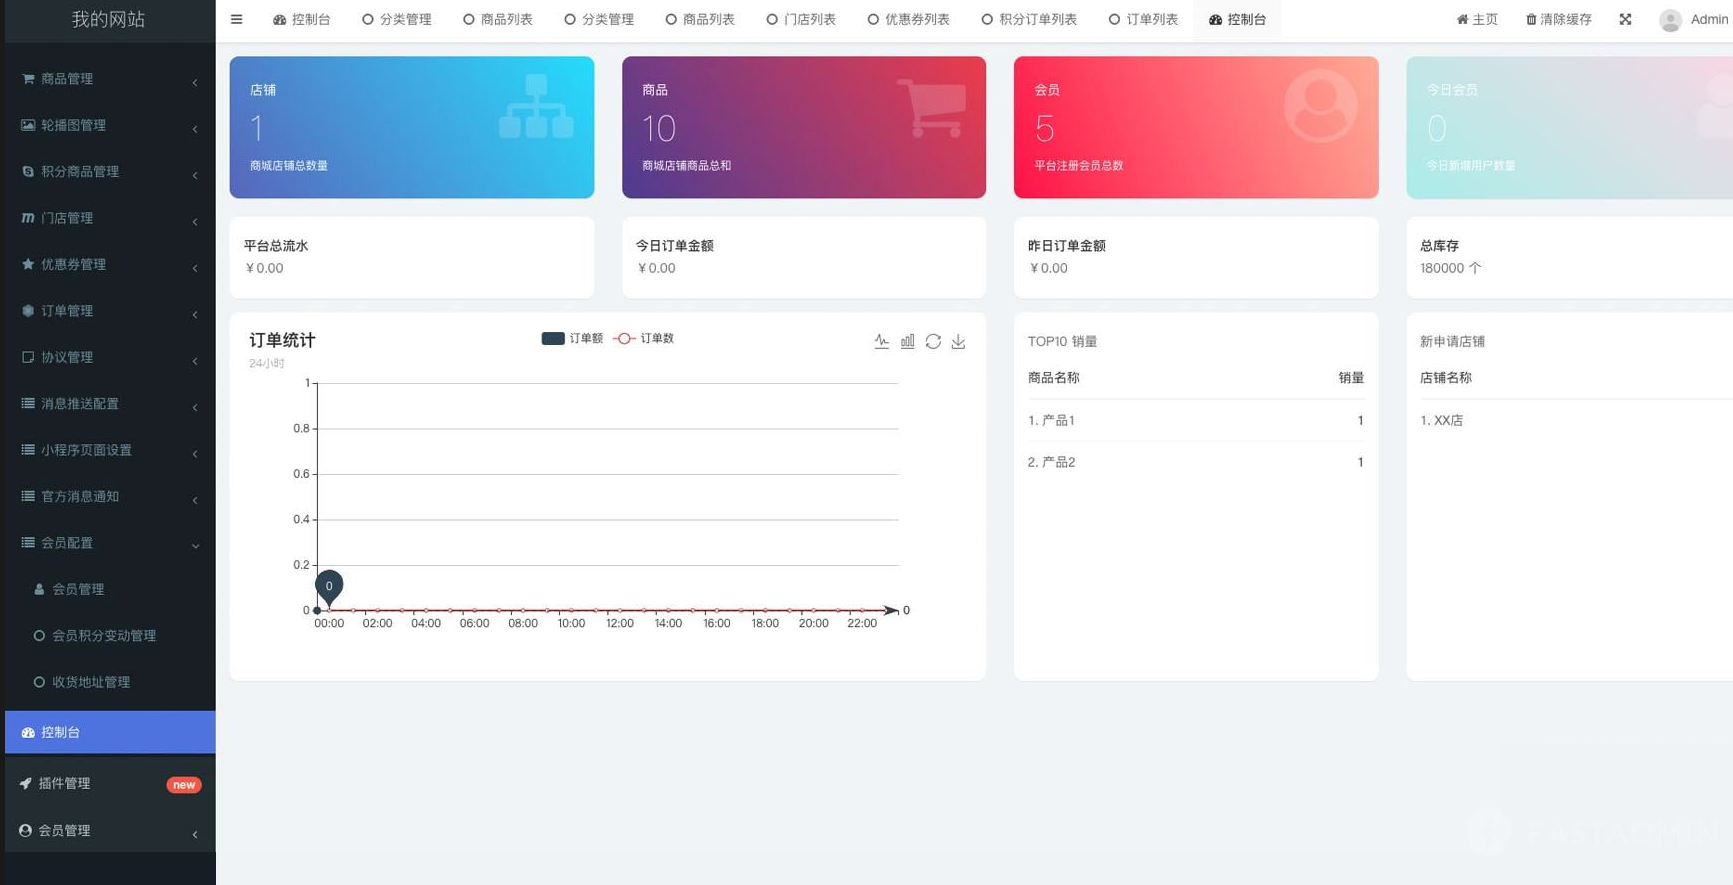Expand the 订单管理 sidebar menu
The image size is (1733, 885).
click(x=108, y=311)
